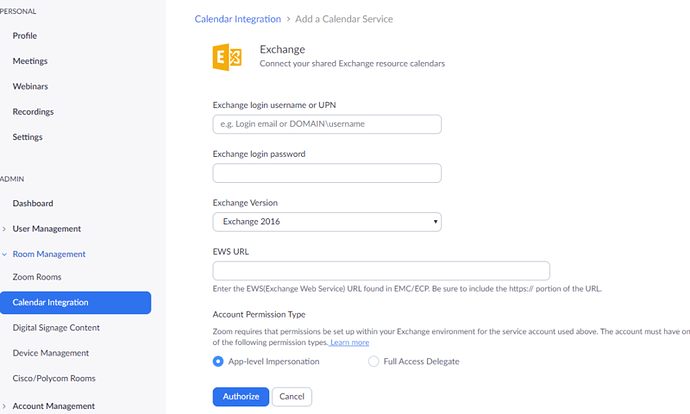Open Profile in the sidebar
The height and width of the screenshot is (414, 690).
coord(25,36)
